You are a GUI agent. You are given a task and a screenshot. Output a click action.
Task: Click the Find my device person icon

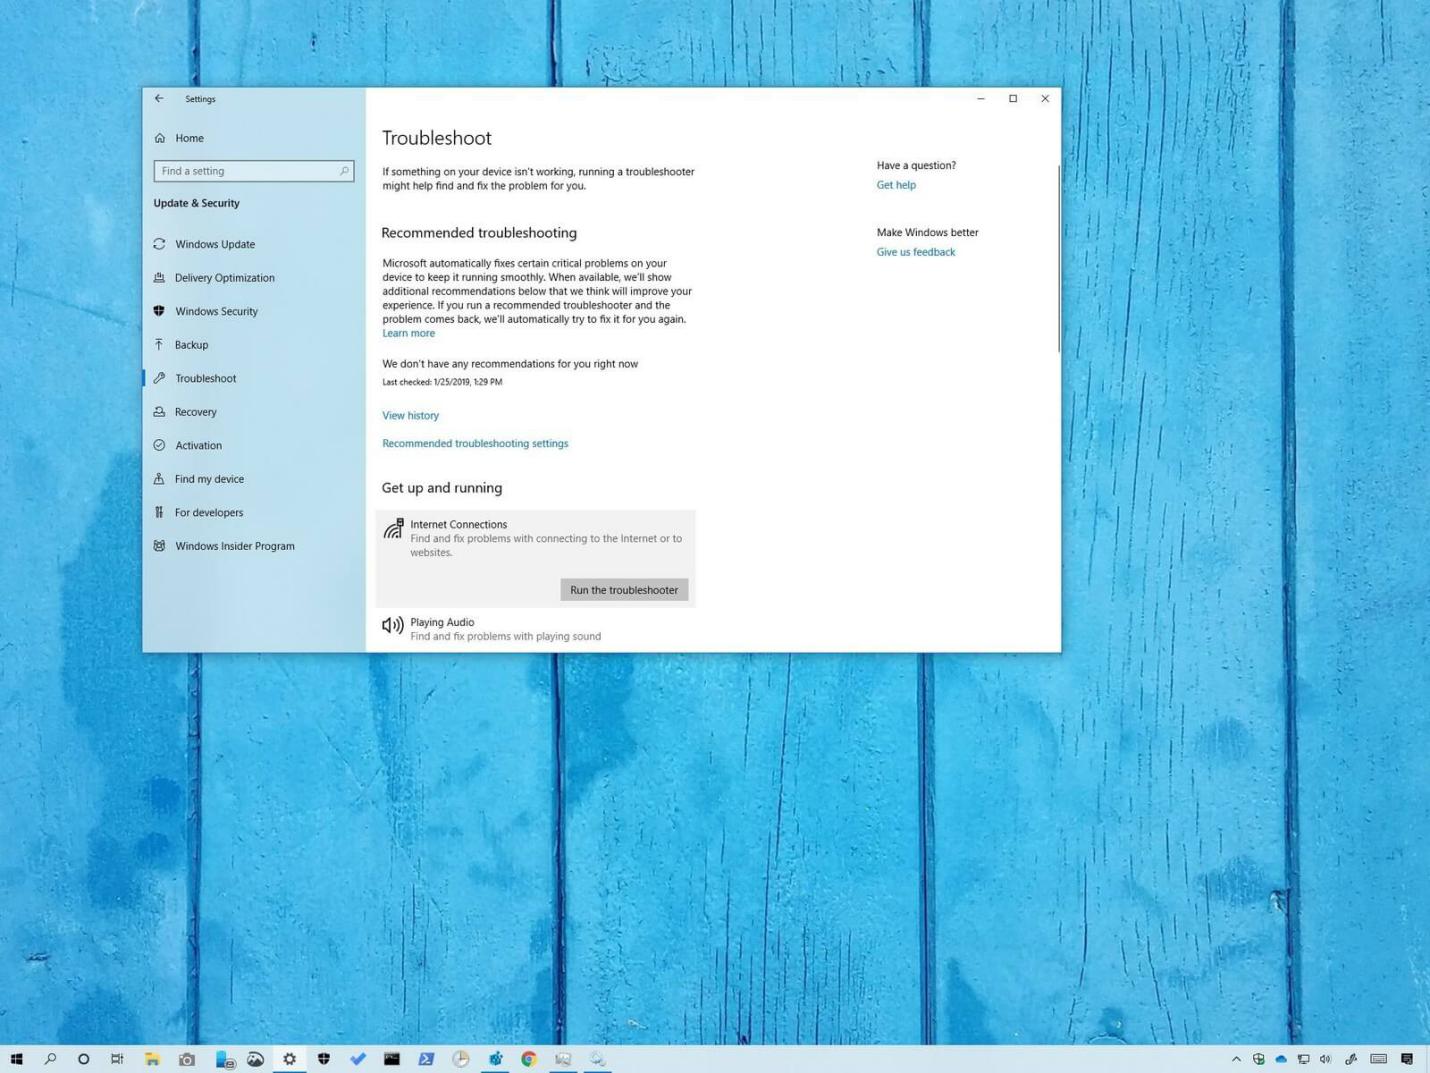[x=159, y=478]
